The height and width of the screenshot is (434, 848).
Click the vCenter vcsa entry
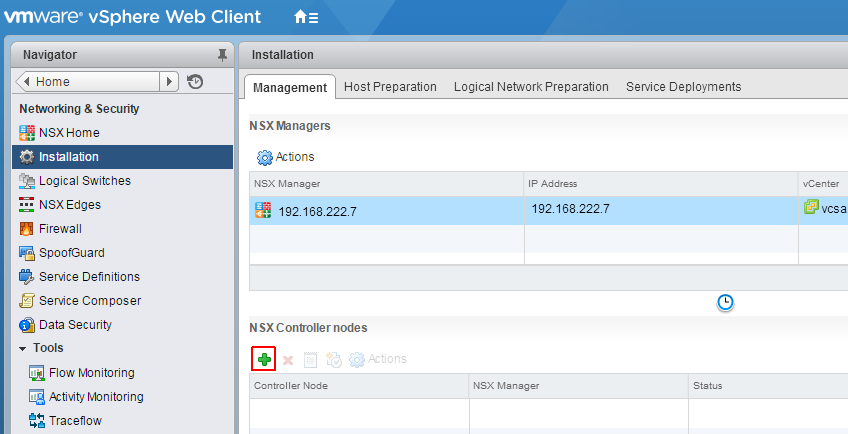826,208
